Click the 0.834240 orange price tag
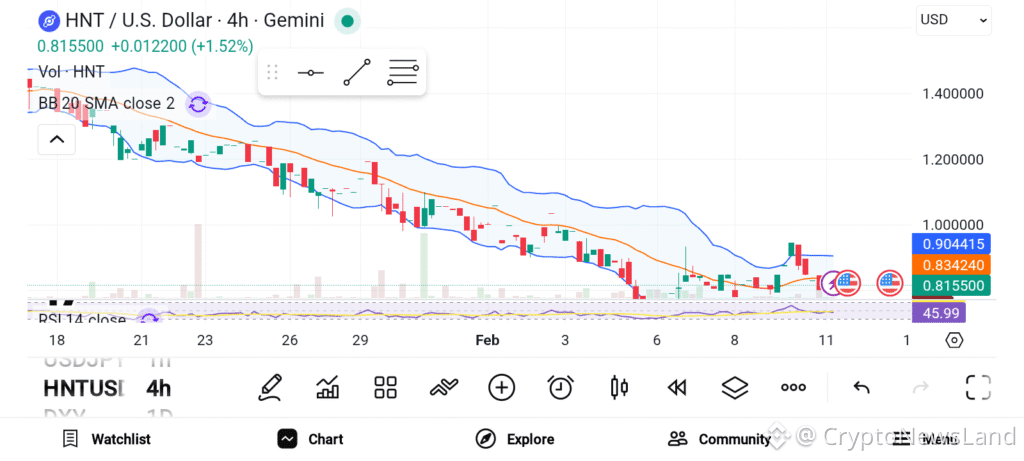Viewport: 1024px width, 461px height. (952, 264)
